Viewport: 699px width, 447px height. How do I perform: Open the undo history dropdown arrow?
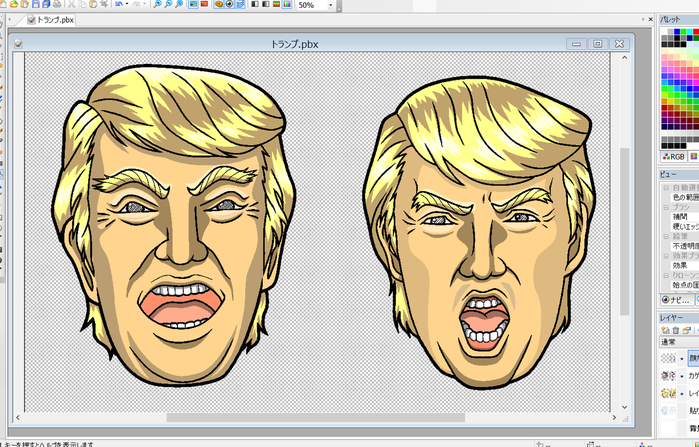coord(127,4)
